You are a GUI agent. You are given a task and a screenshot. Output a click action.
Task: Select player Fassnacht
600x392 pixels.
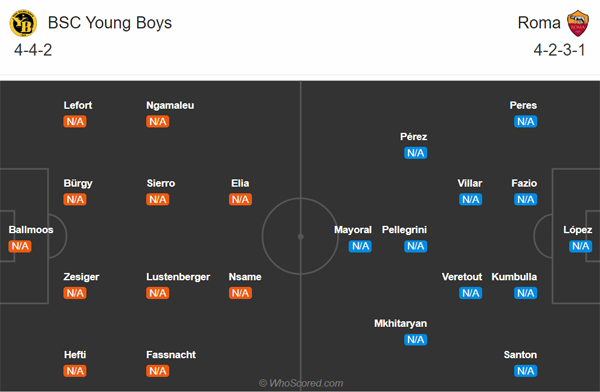[x=171, y=355]
